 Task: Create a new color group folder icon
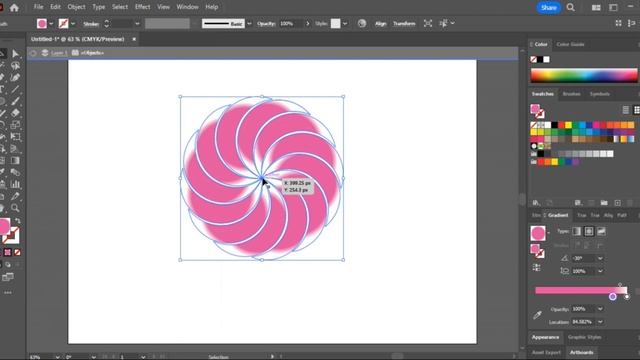[x=604, y=203]
